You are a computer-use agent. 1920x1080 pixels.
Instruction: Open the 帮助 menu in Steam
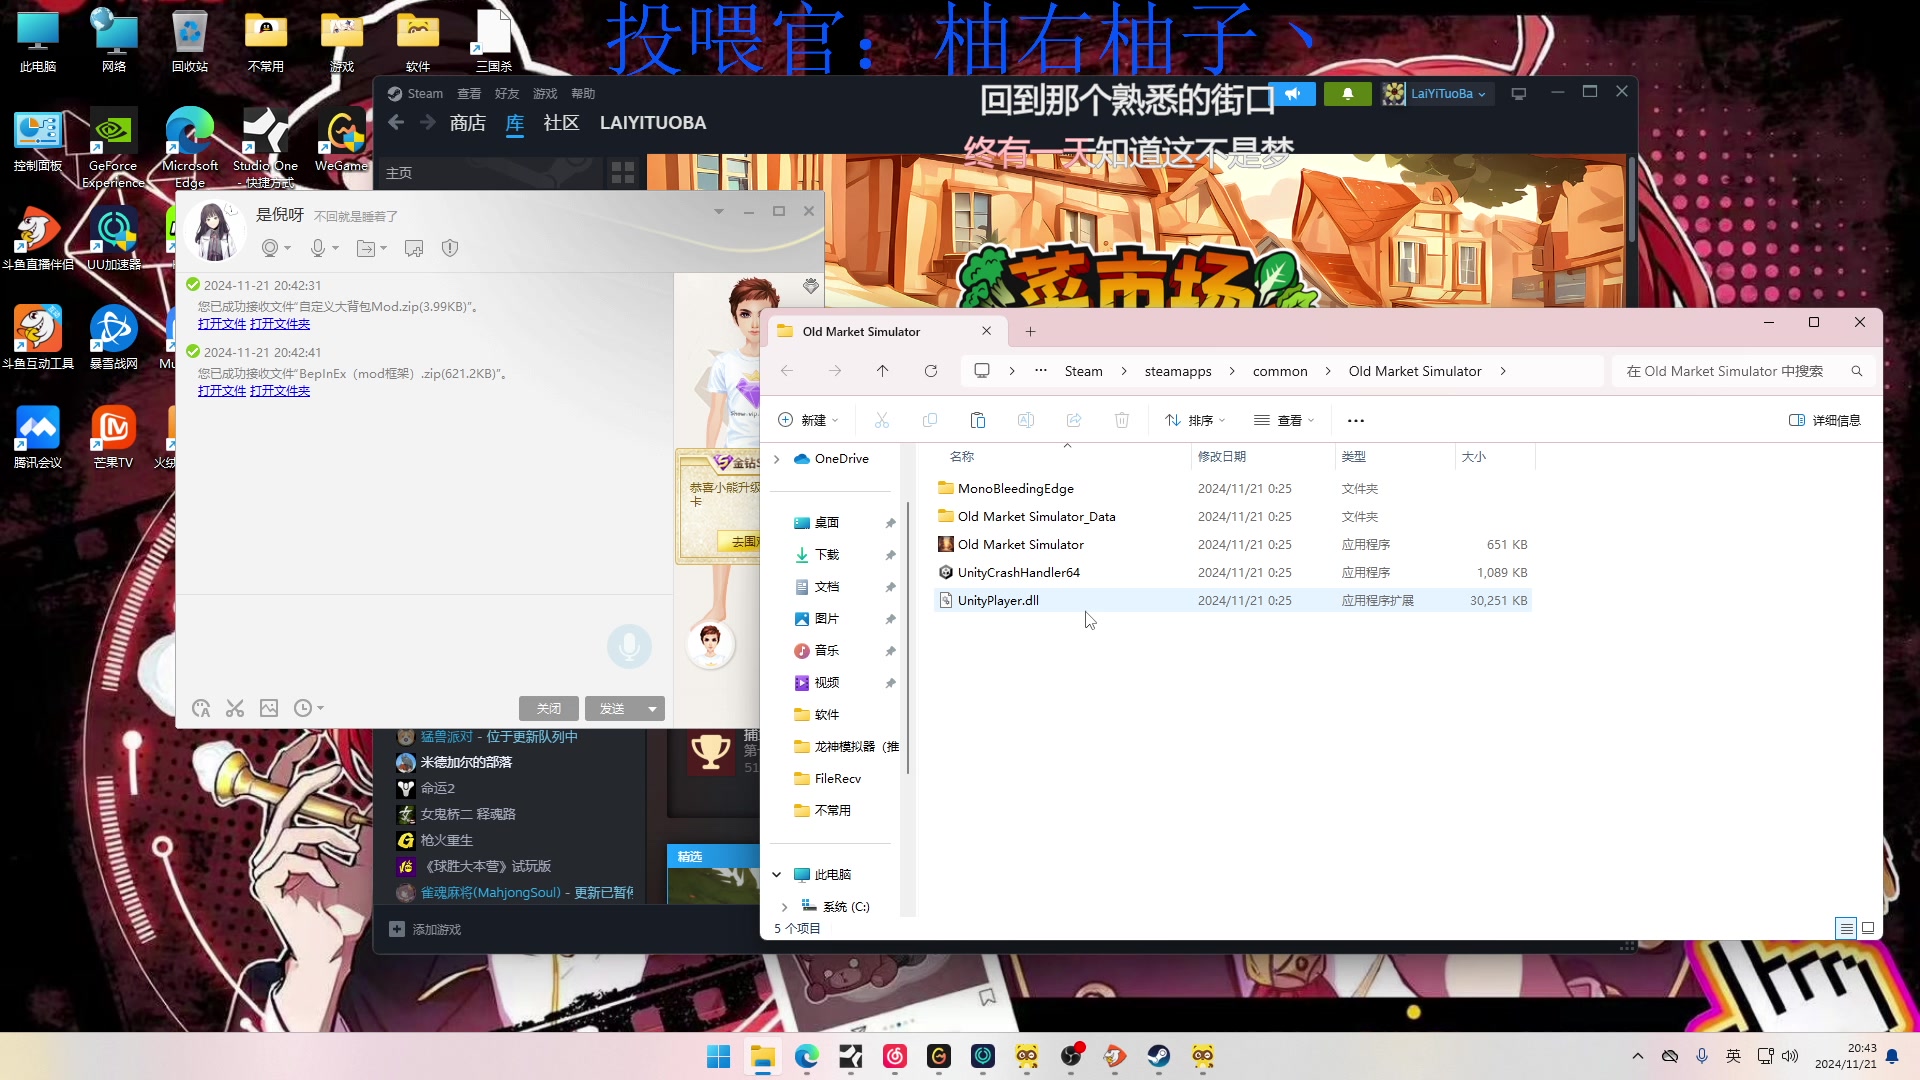(583, 94)
